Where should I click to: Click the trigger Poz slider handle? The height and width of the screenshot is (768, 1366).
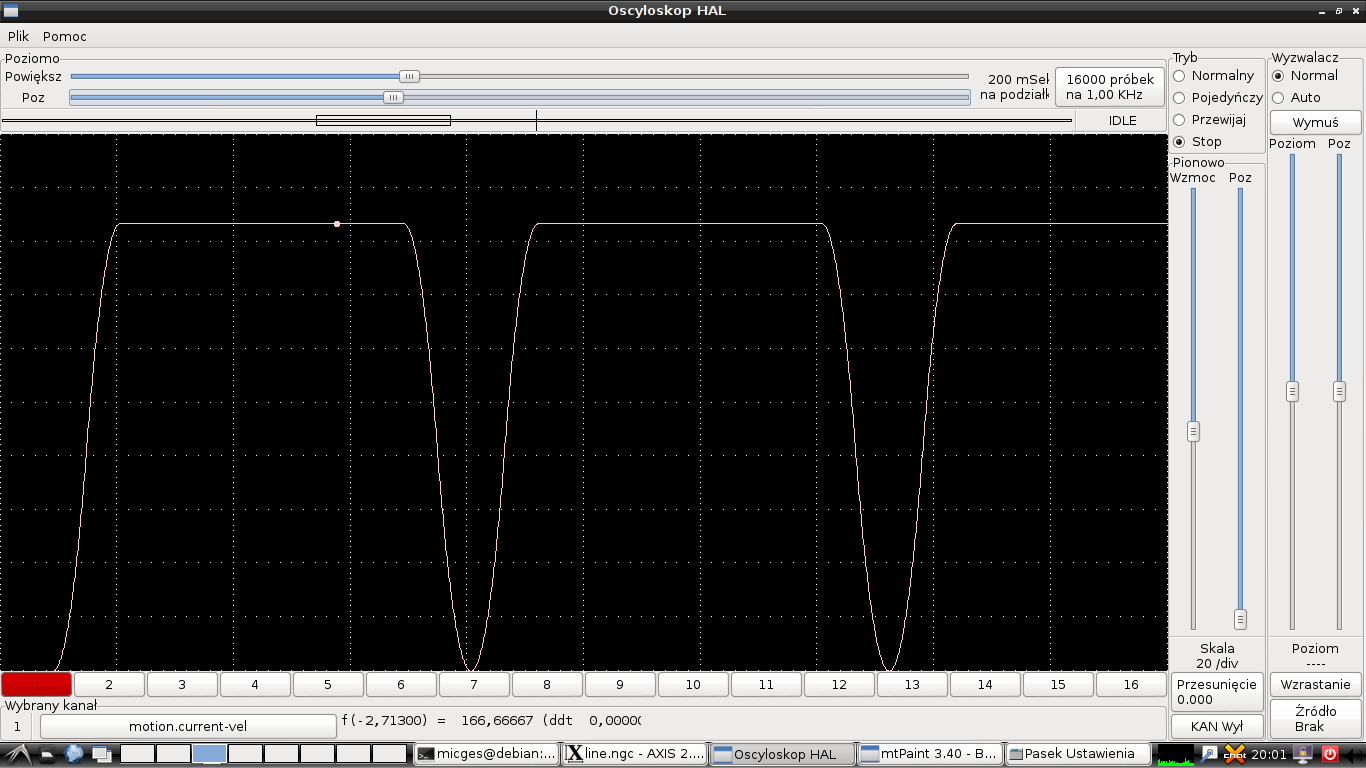click(x=1339, y=391)
